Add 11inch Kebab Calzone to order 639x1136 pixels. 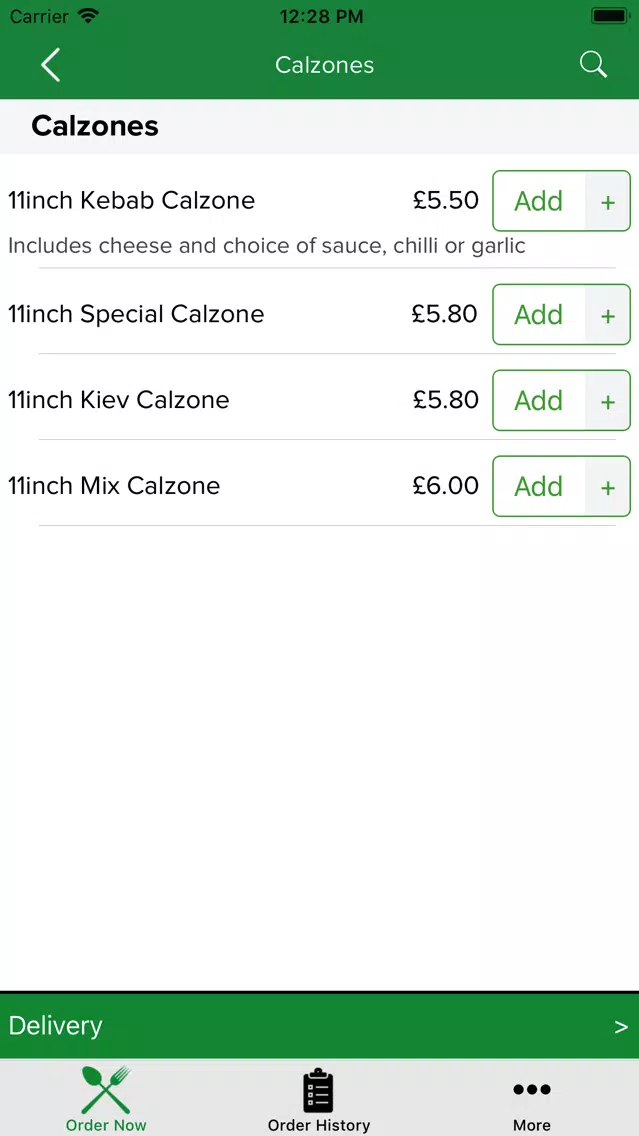[539, 201]
